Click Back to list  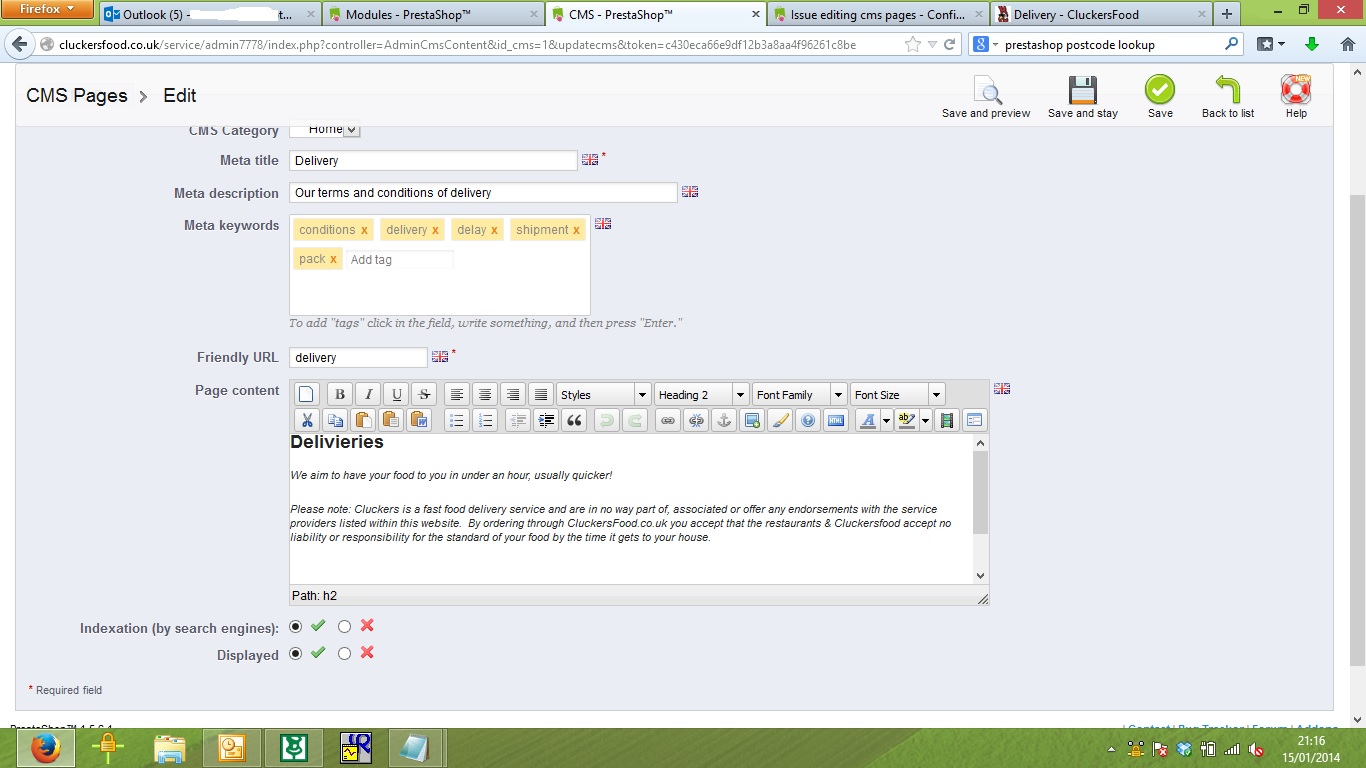(x=1228, y=97)
